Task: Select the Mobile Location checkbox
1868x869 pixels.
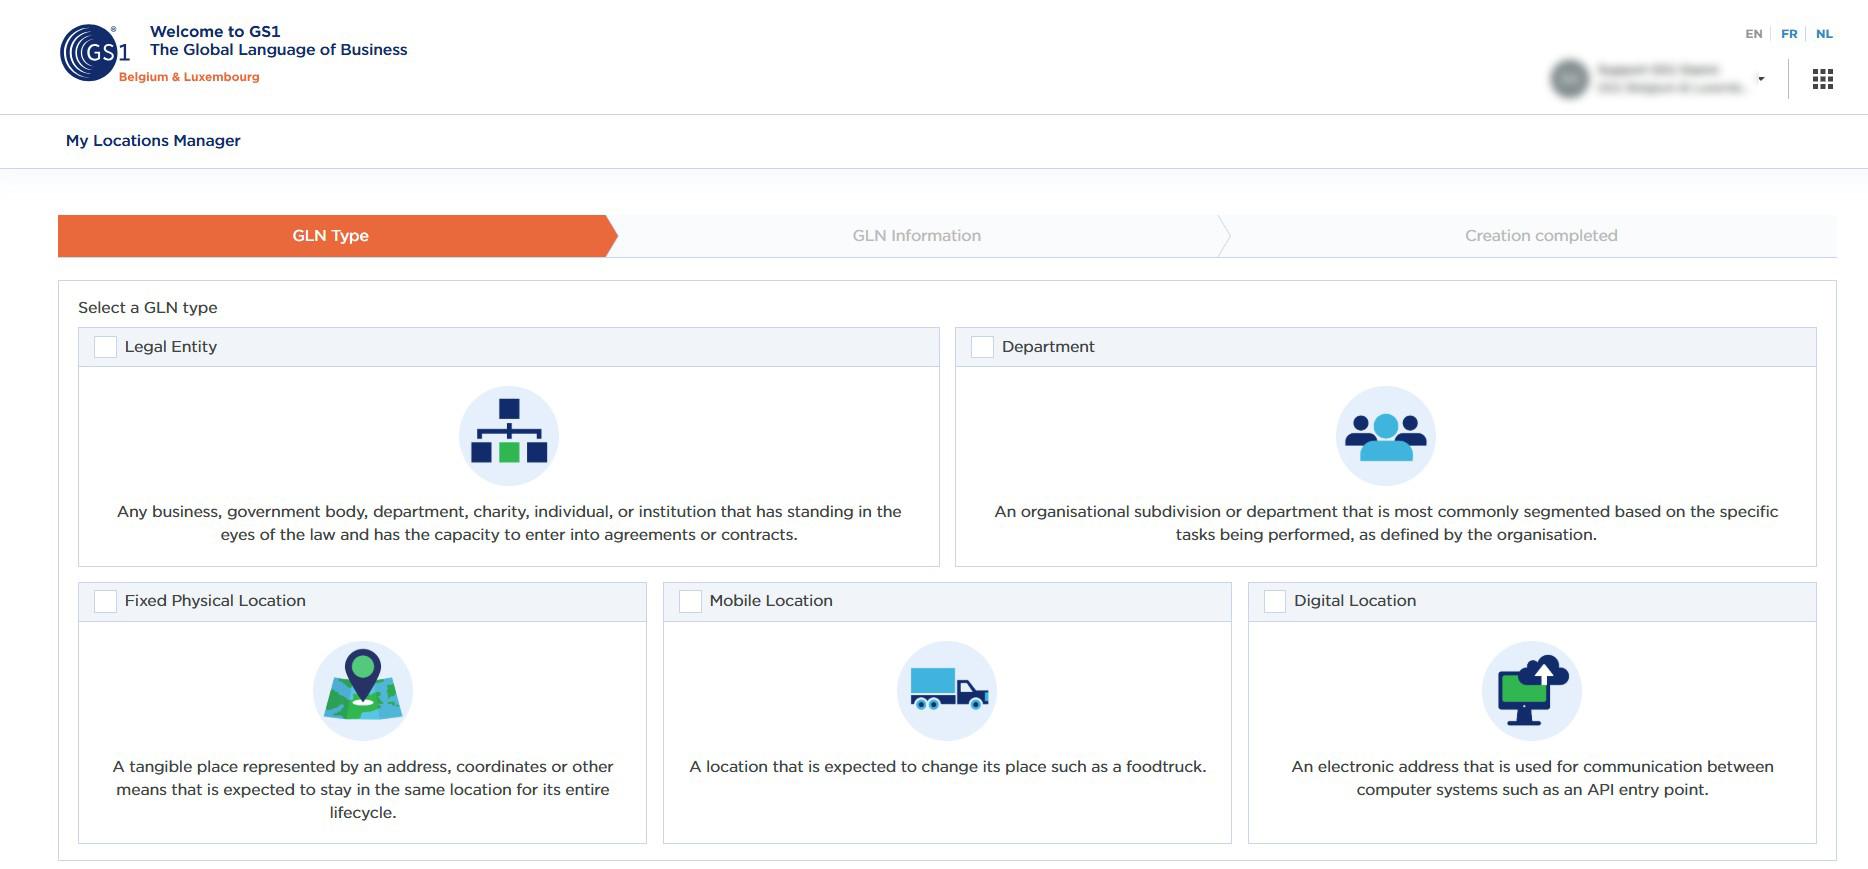Action: 690,601
